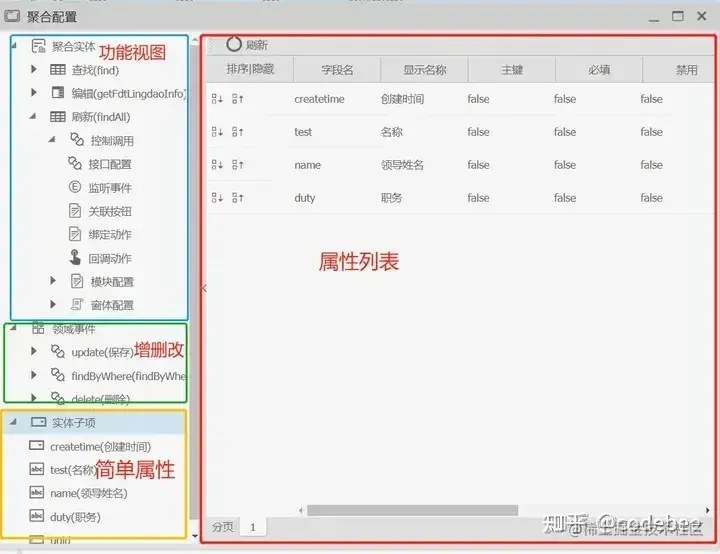Image resolution: width=720 pixels, height=554 pixels.
Task: Click the table's left scroll arrow
Action: (301, 510)
